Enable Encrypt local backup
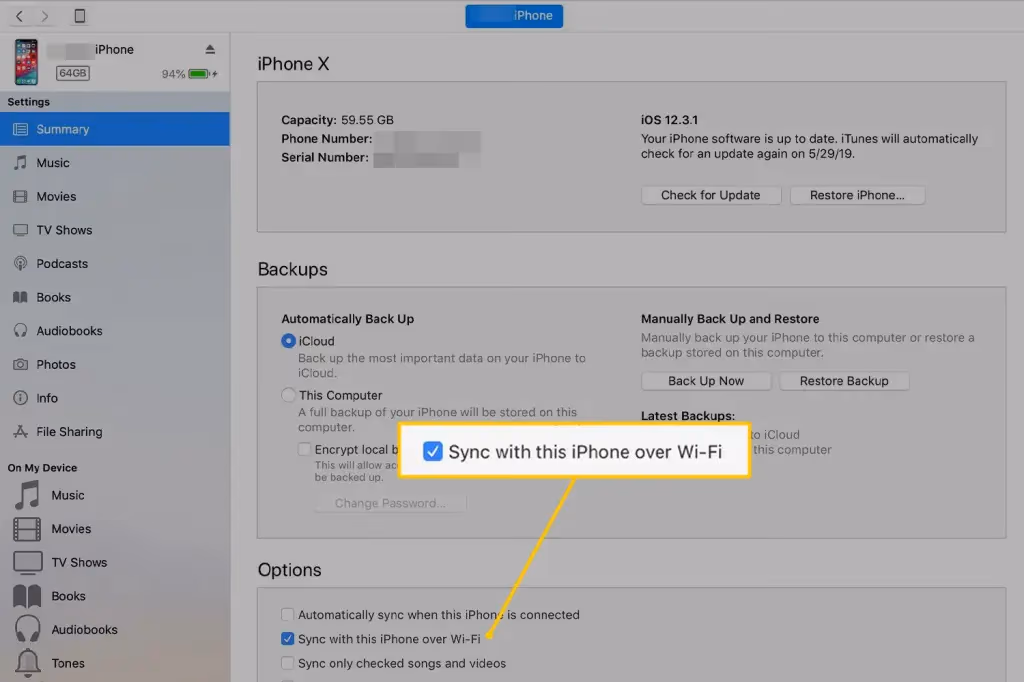Screen dimensions: 1024x682 305,449
